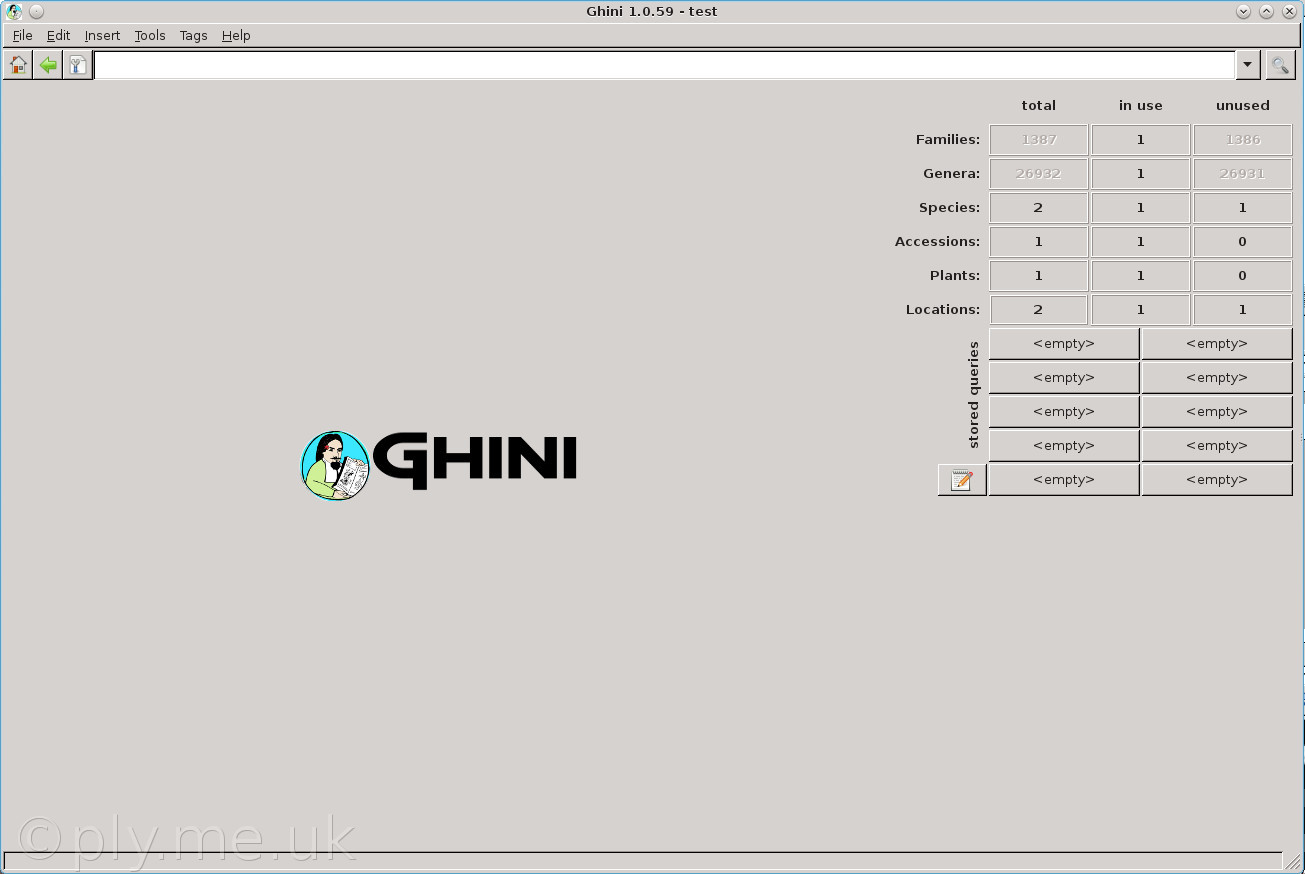Open the query builder toolbar icon

click(77, 66)
